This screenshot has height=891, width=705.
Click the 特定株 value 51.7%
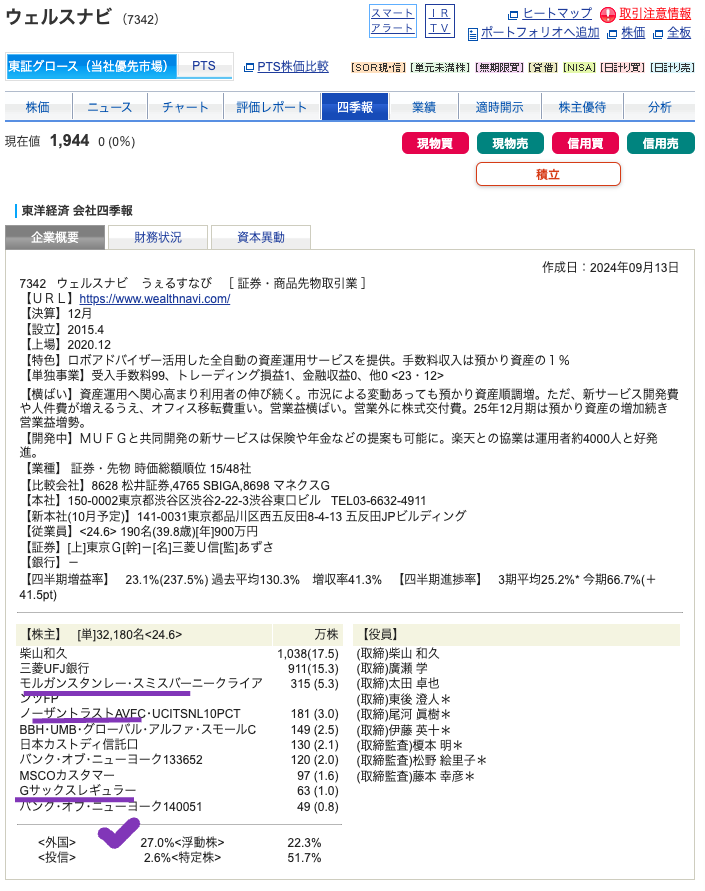coord(304,858)
